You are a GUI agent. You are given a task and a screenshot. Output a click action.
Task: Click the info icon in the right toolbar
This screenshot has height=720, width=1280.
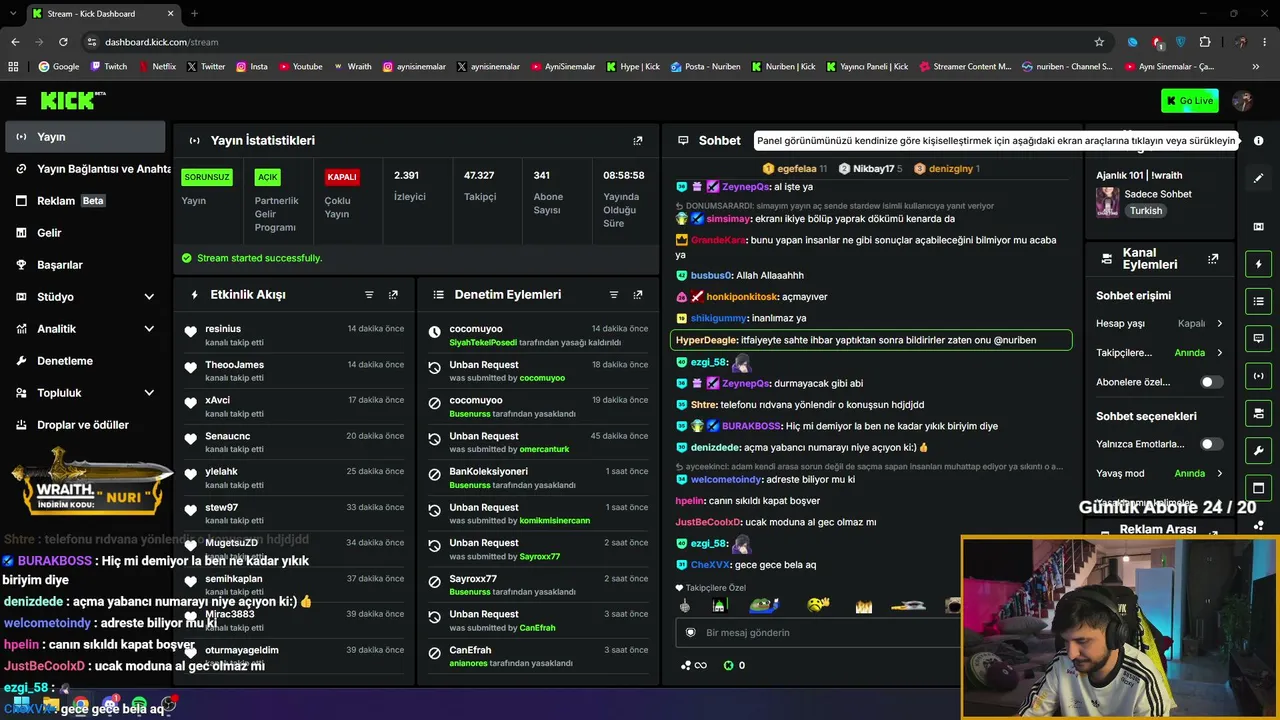pyautogui.click(x=1259, y=141)
